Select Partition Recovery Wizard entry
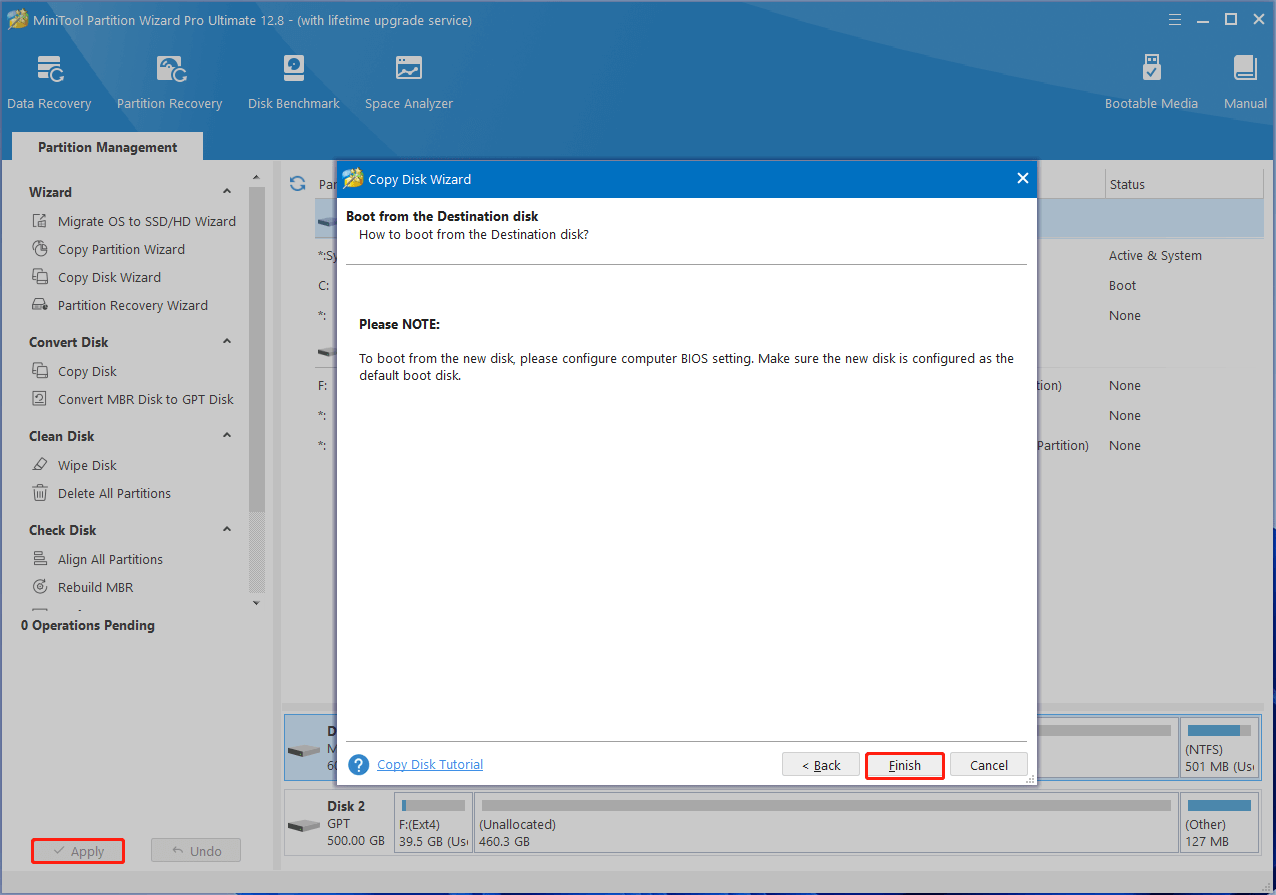This screenshot has height=895, width=1276. tap(133, 305)
